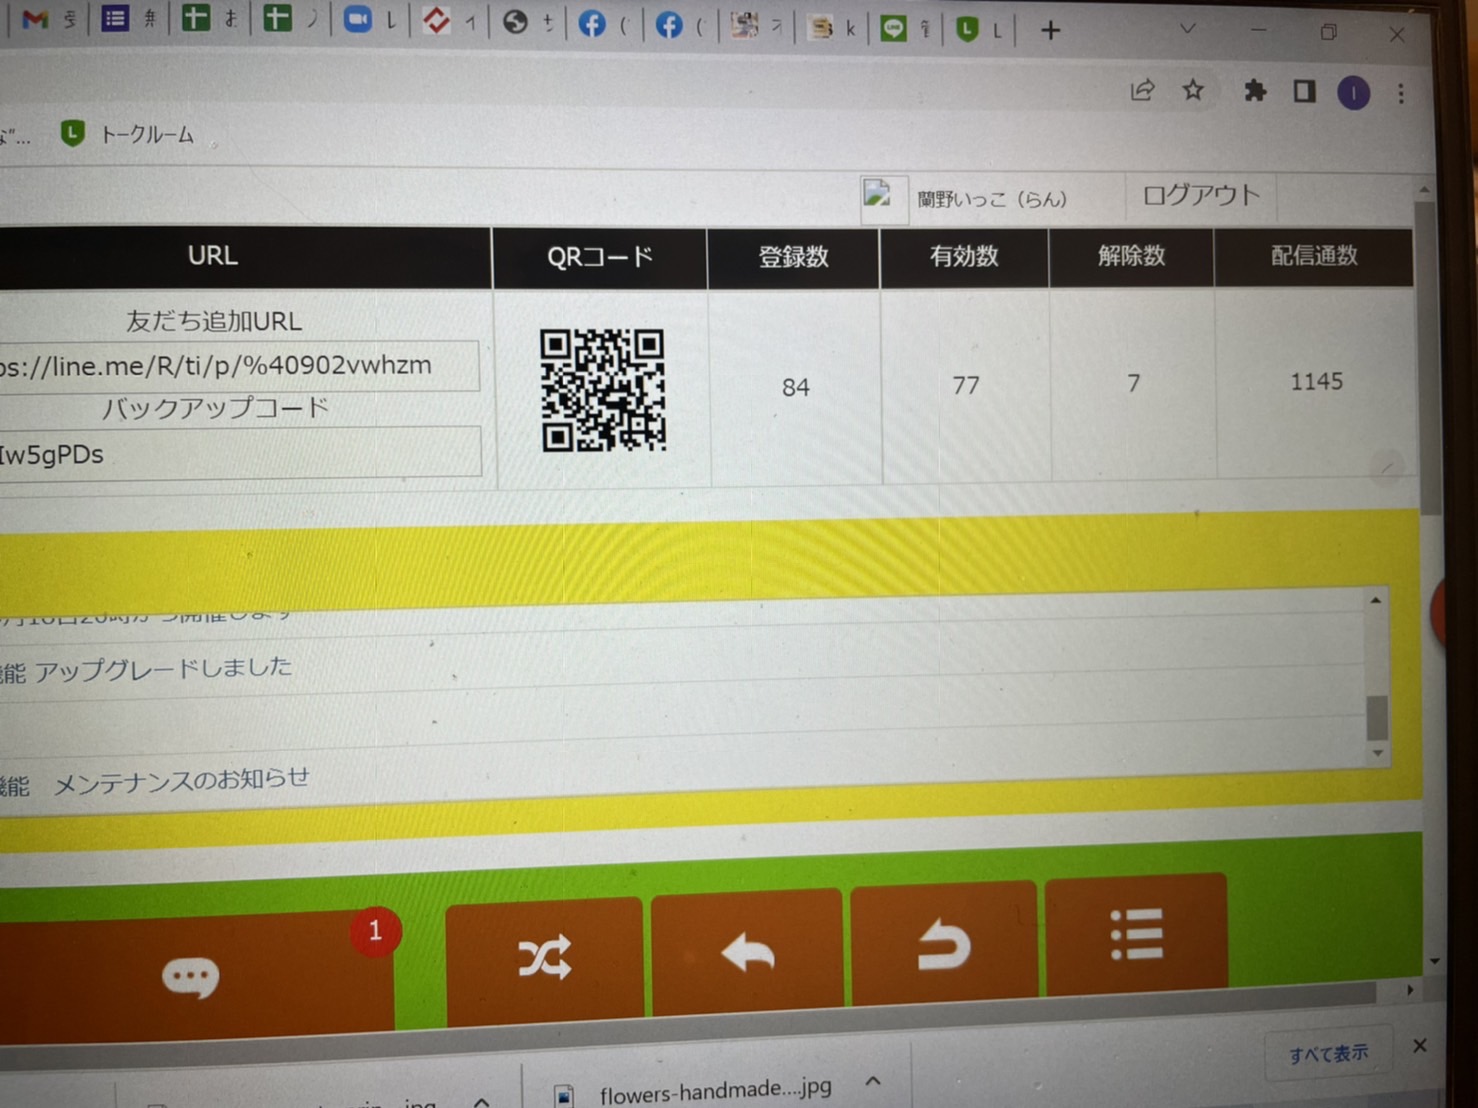Click the 配信通数 column header
The width and height of the screenshot is (1478, 1108).
click(x=1314, y=256)
